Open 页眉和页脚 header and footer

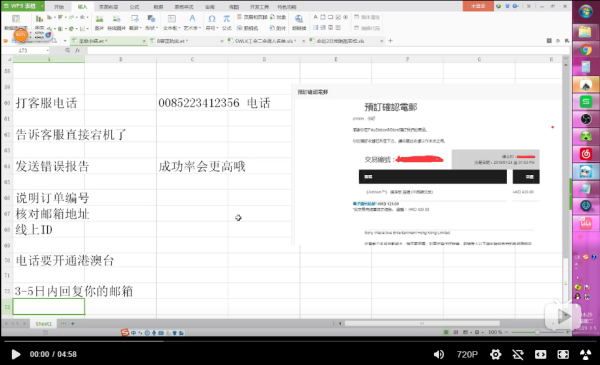coord(252,17)
